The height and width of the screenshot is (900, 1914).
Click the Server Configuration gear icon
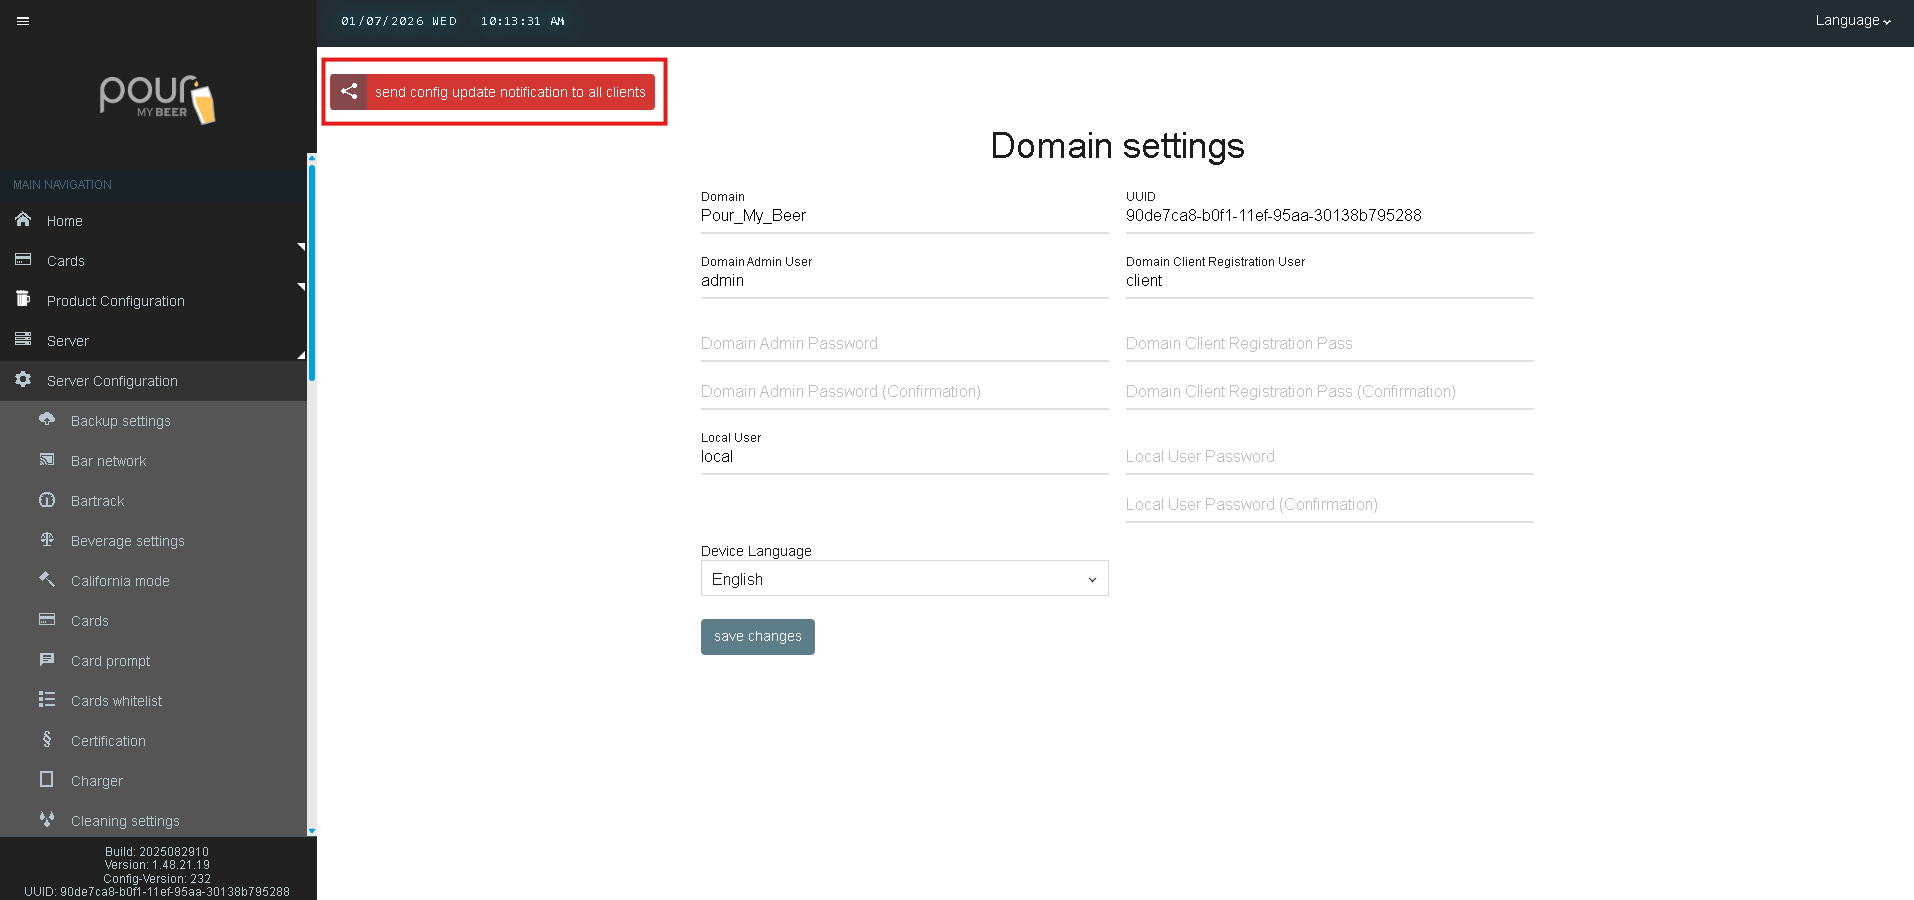(x=23, y=380)
